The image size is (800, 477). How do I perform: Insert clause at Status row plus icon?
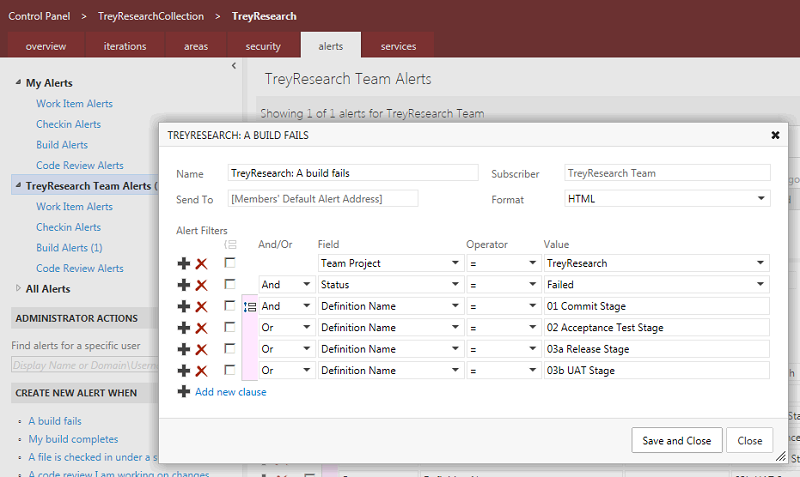point(184,285)
